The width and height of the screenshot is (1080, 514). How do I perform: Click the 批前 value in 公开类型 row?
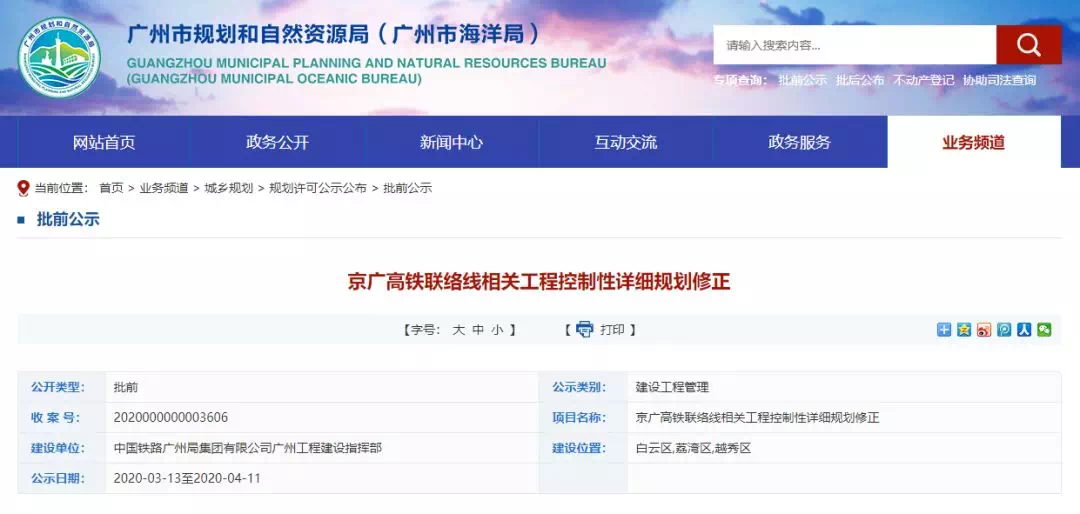click(x=125, y=387)
